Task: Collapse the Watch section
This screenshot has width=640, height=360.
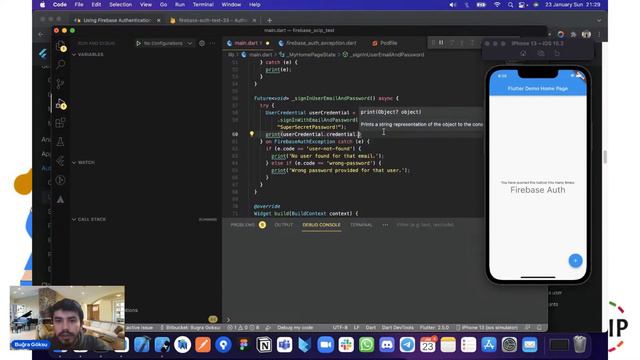Action: (x=84, y=162)
